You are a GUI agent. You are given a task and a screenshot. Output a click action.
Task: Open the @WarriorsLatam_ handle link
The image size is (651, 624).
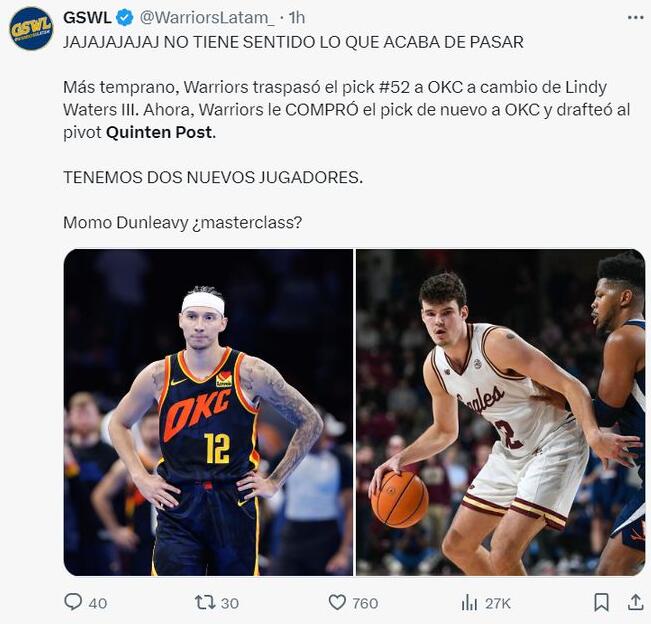(207, 18)
